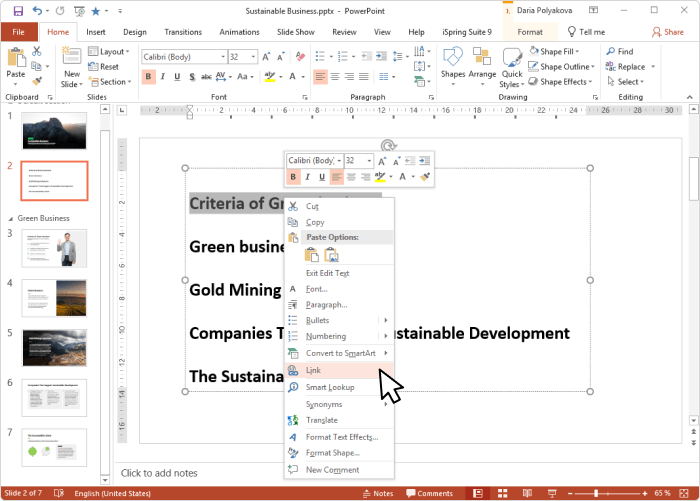Open mini toolbar font size dropdown
The width and height of the screenshot is (700, 501).
369,160
